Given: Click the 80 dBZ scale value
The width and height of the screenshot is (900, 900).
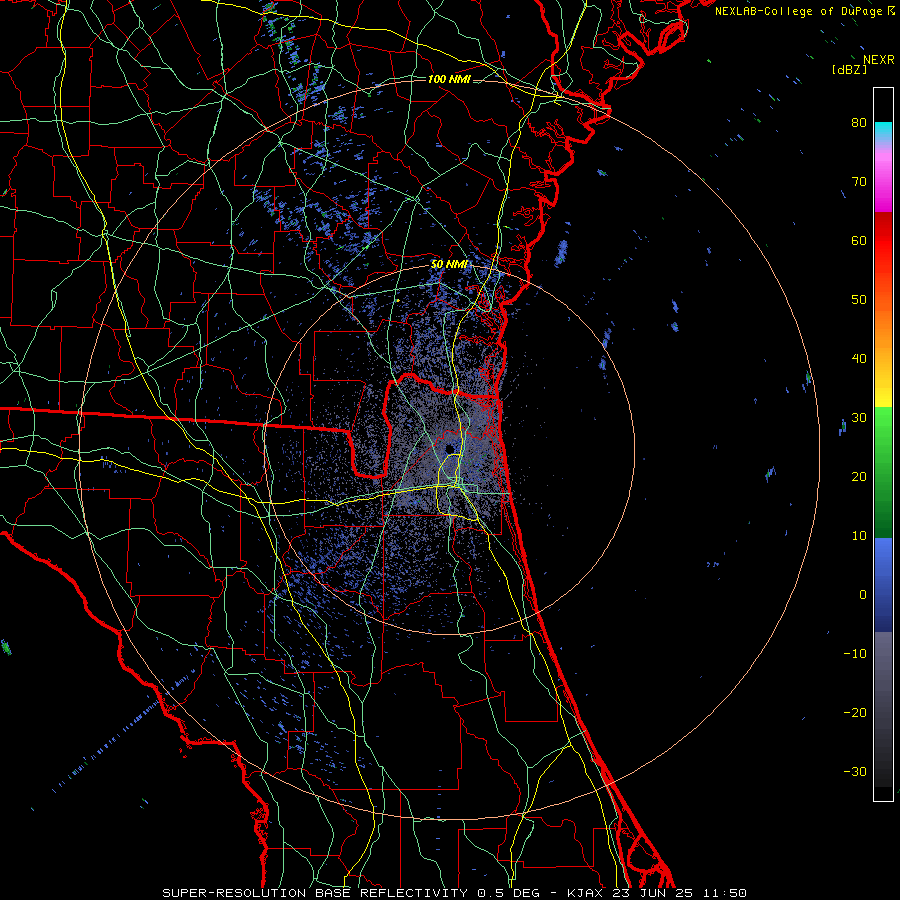Looking at the screenshot, I should [x=859, y=122].
